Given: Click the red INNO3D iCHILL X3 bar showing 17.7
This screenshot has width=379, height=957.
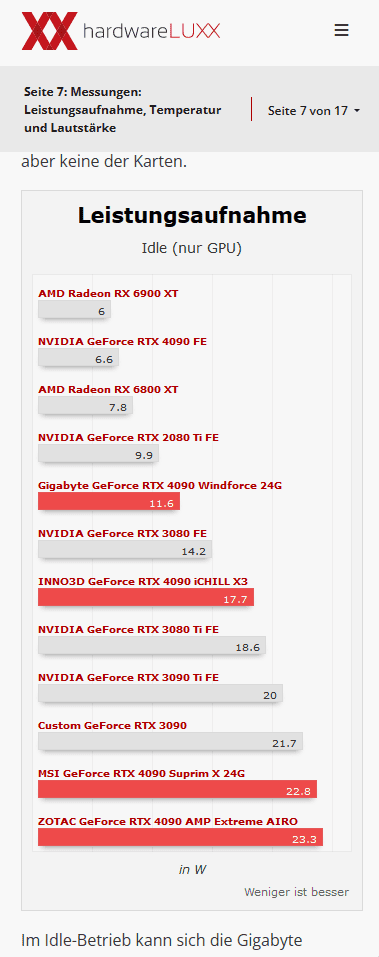Looking at the screenshot, I should (x=146, y=598).
